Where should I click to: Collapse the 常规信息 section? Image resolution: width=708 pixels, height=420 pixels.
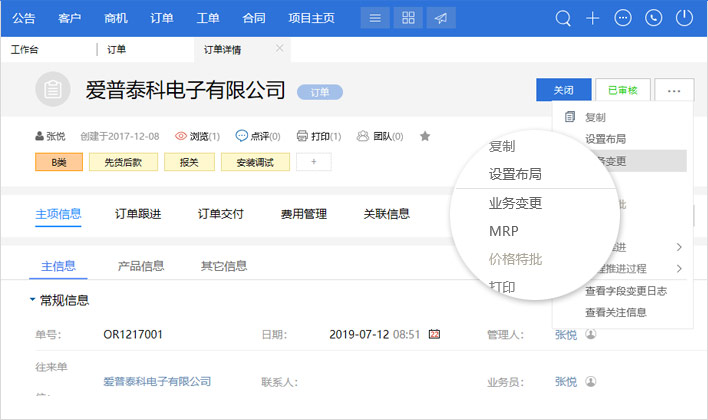32,300
